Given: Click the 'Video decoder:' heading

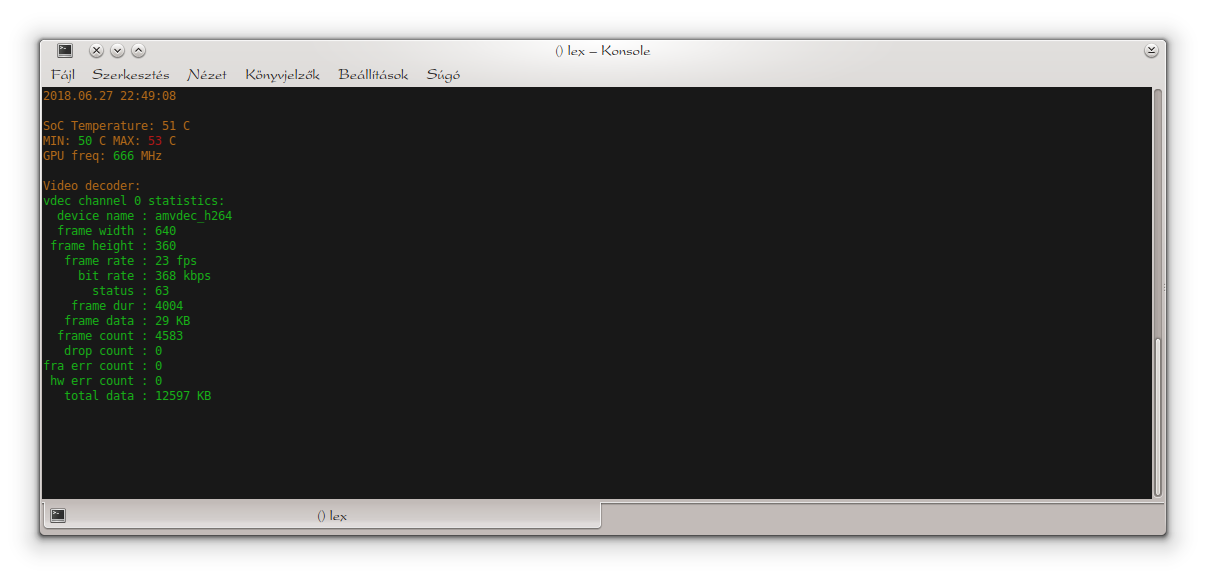Looking at the screenshot, I should pos(92,186).
